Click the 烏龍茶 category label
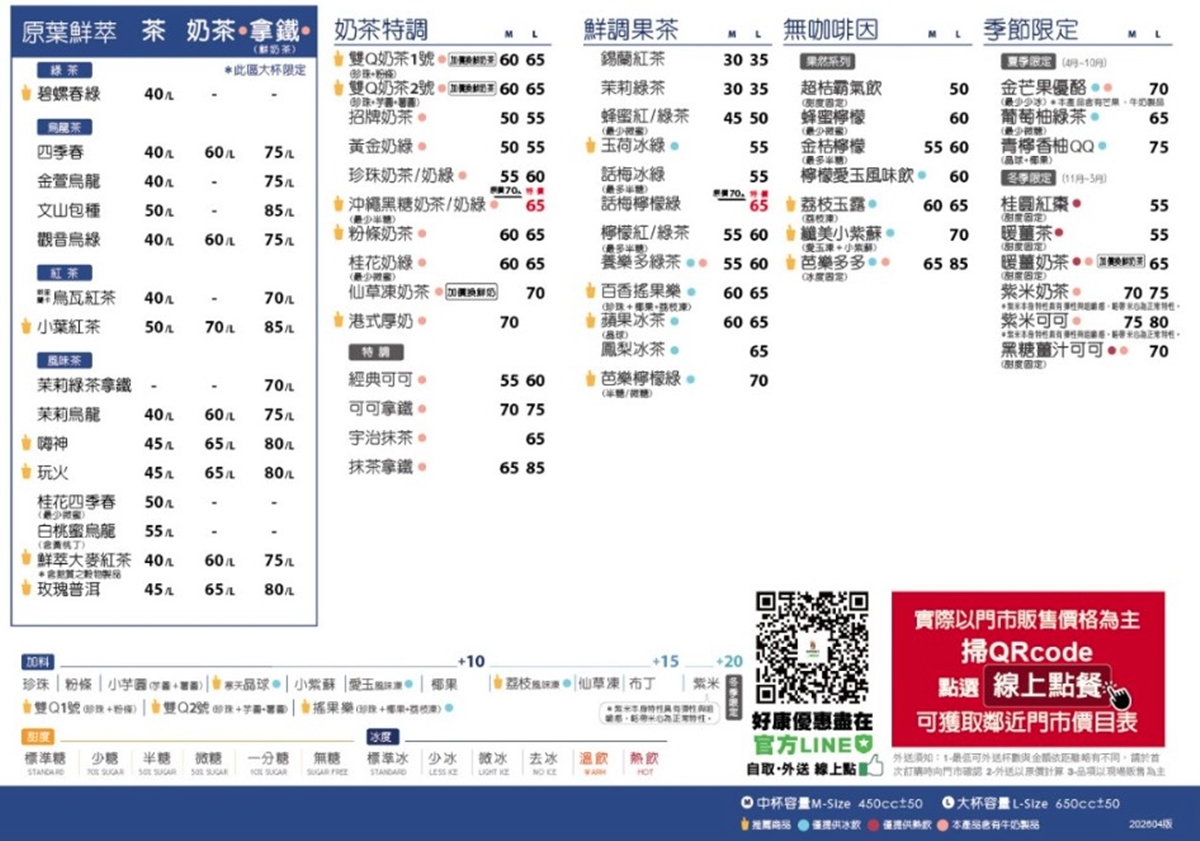This screenshot has width=1200, height=841. click(x=64, y=128)
